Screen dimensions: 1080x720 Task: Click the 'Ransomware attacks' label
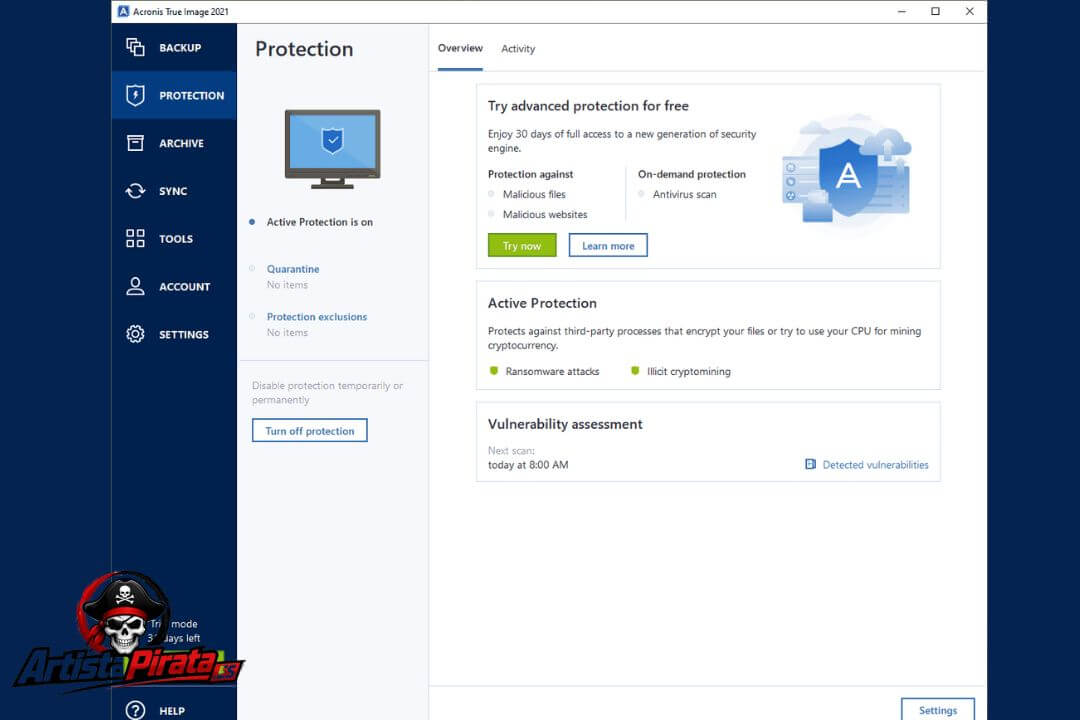coord(552,371)
